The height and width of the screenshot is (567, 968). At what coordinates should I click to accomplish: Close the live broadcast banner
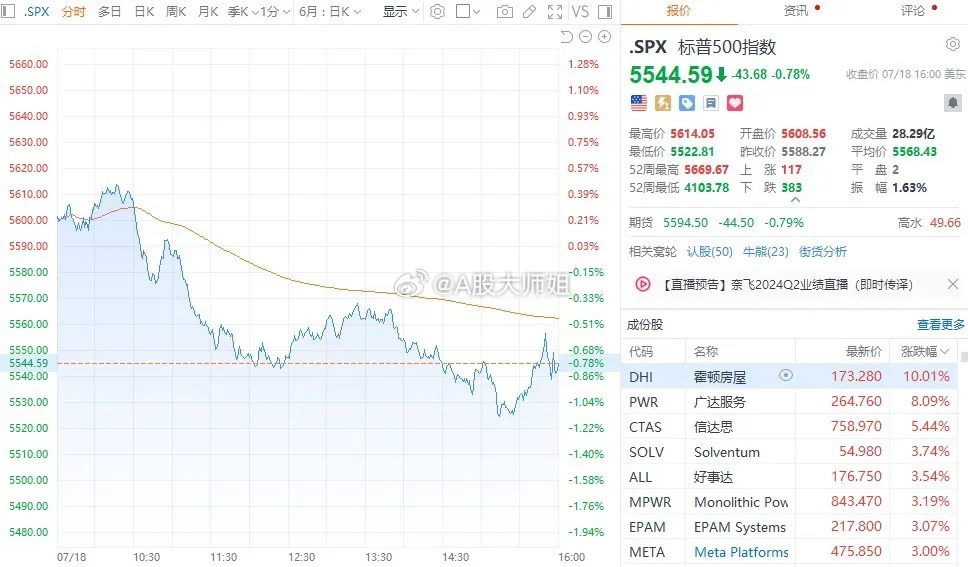coord(953,284)
